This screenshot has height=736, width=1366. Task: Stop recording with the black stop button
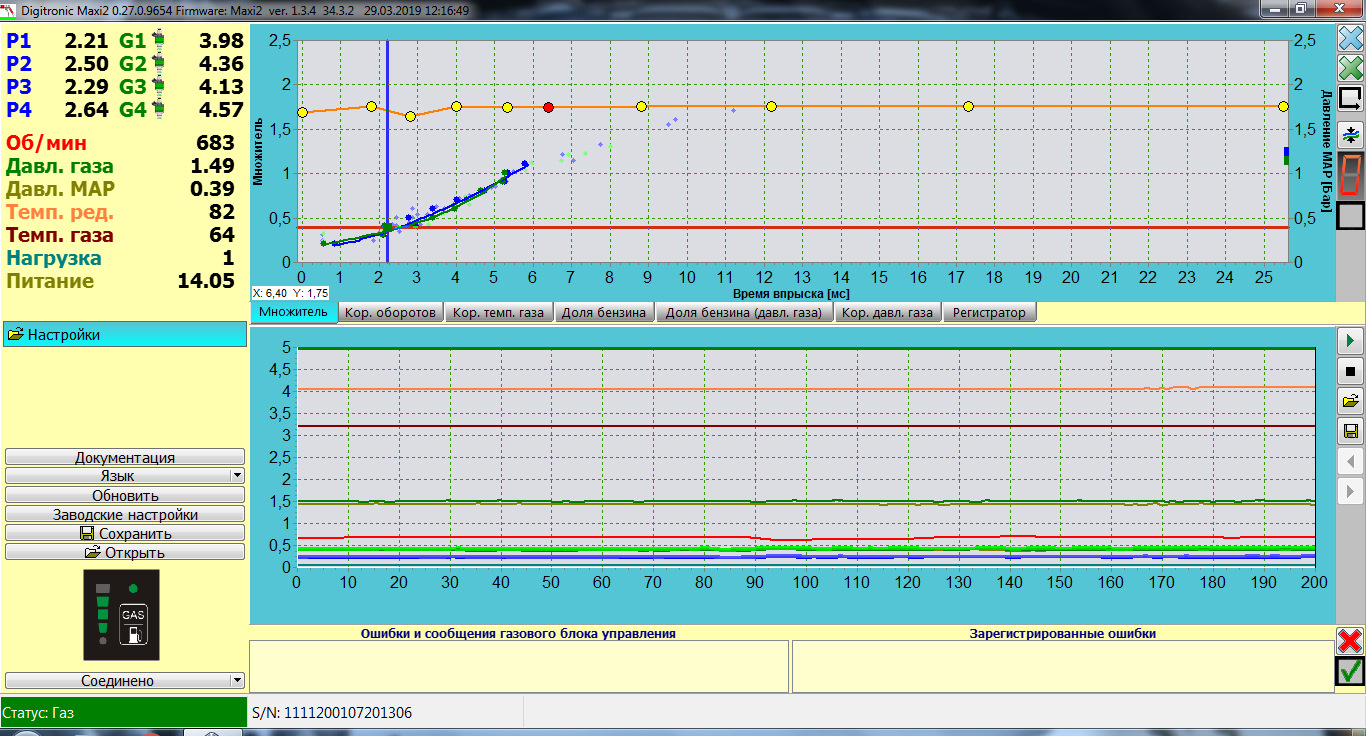pyautogui.click(x=1351, y=371)
